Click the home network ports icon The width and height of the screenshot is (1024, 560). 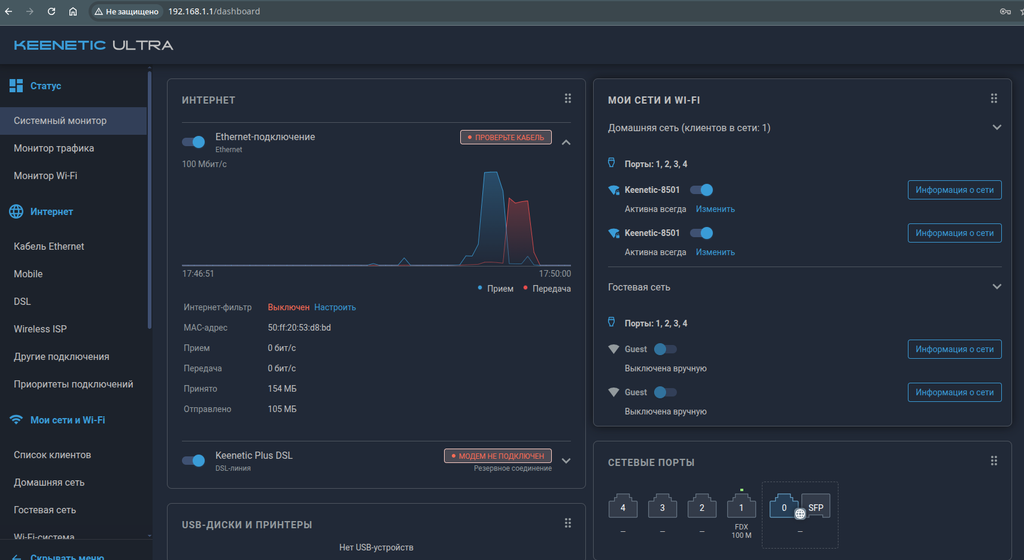click(611, 163)
